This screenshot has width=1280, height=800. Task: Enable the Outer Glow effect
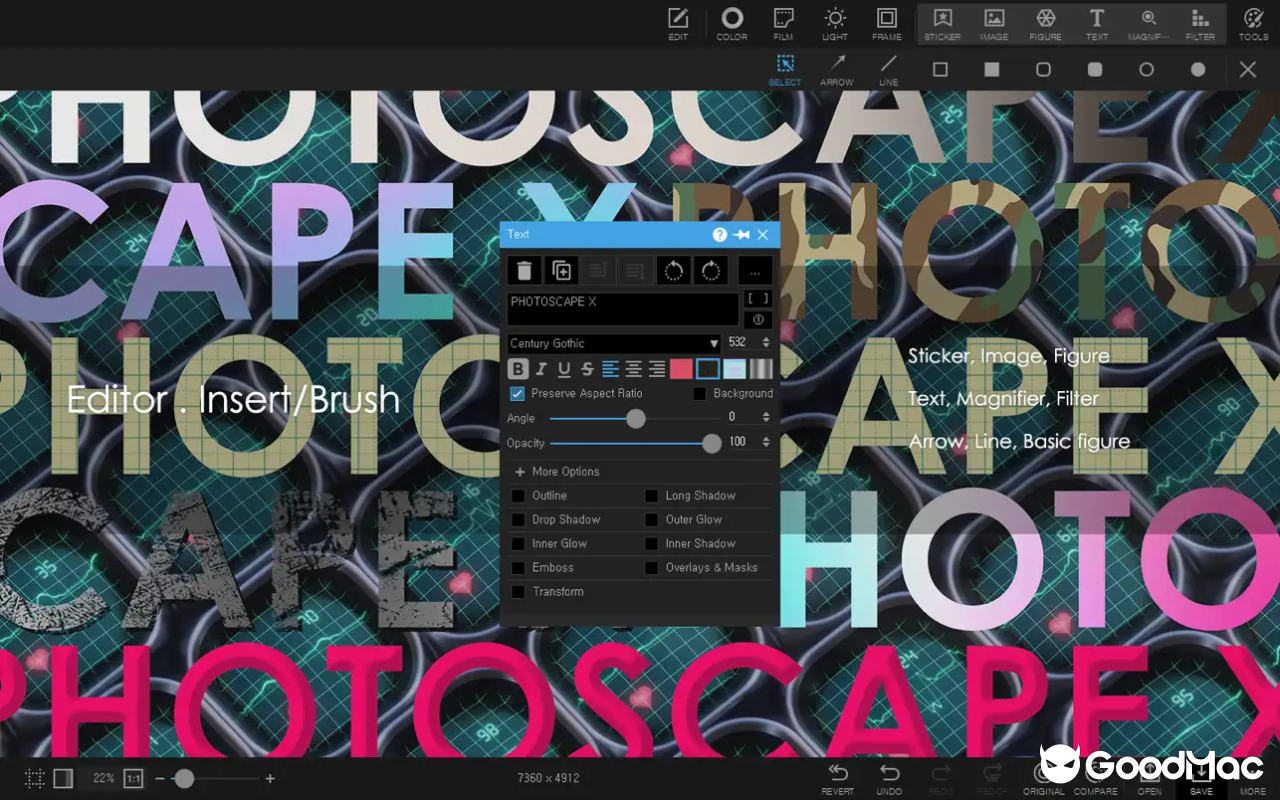tap(652, 520)
